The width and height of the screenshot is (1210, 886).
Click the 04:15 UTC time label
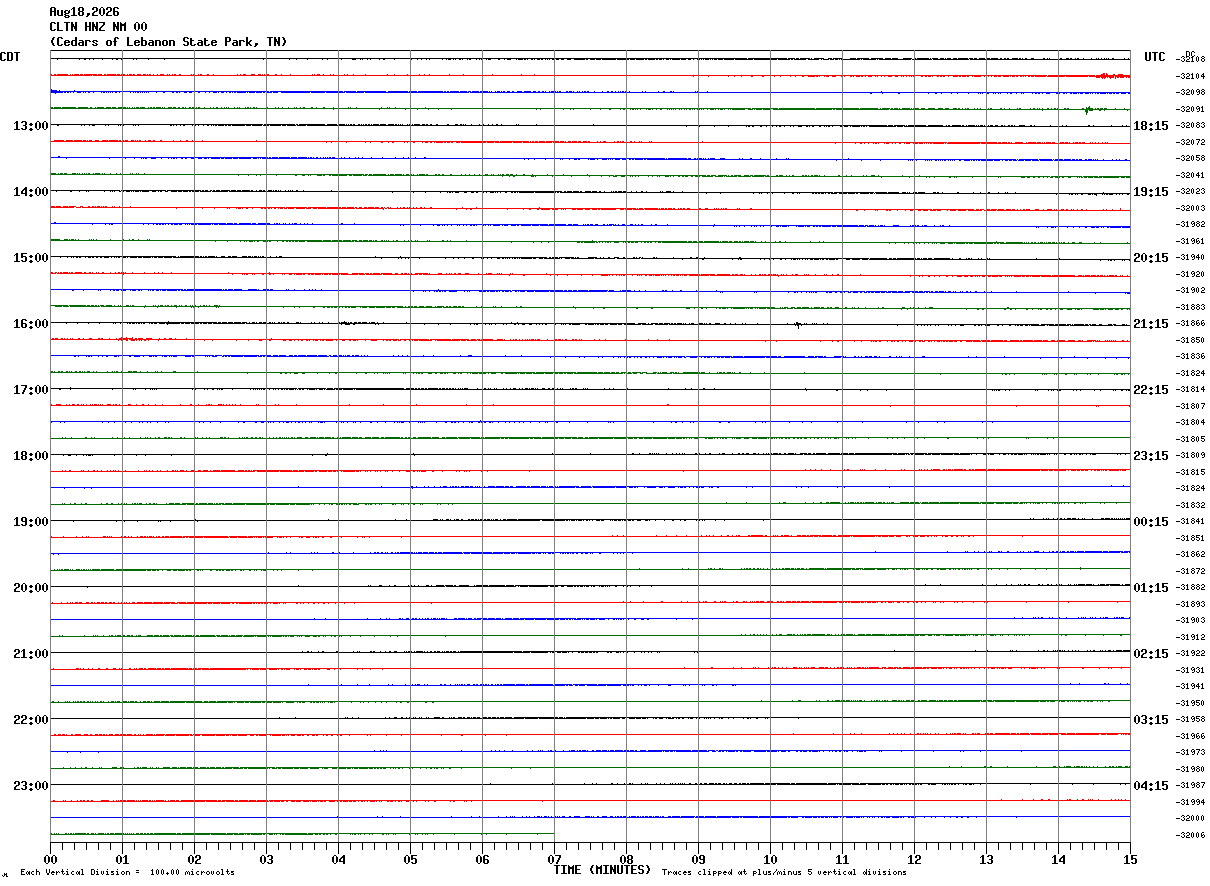(x=1150, y=786)
